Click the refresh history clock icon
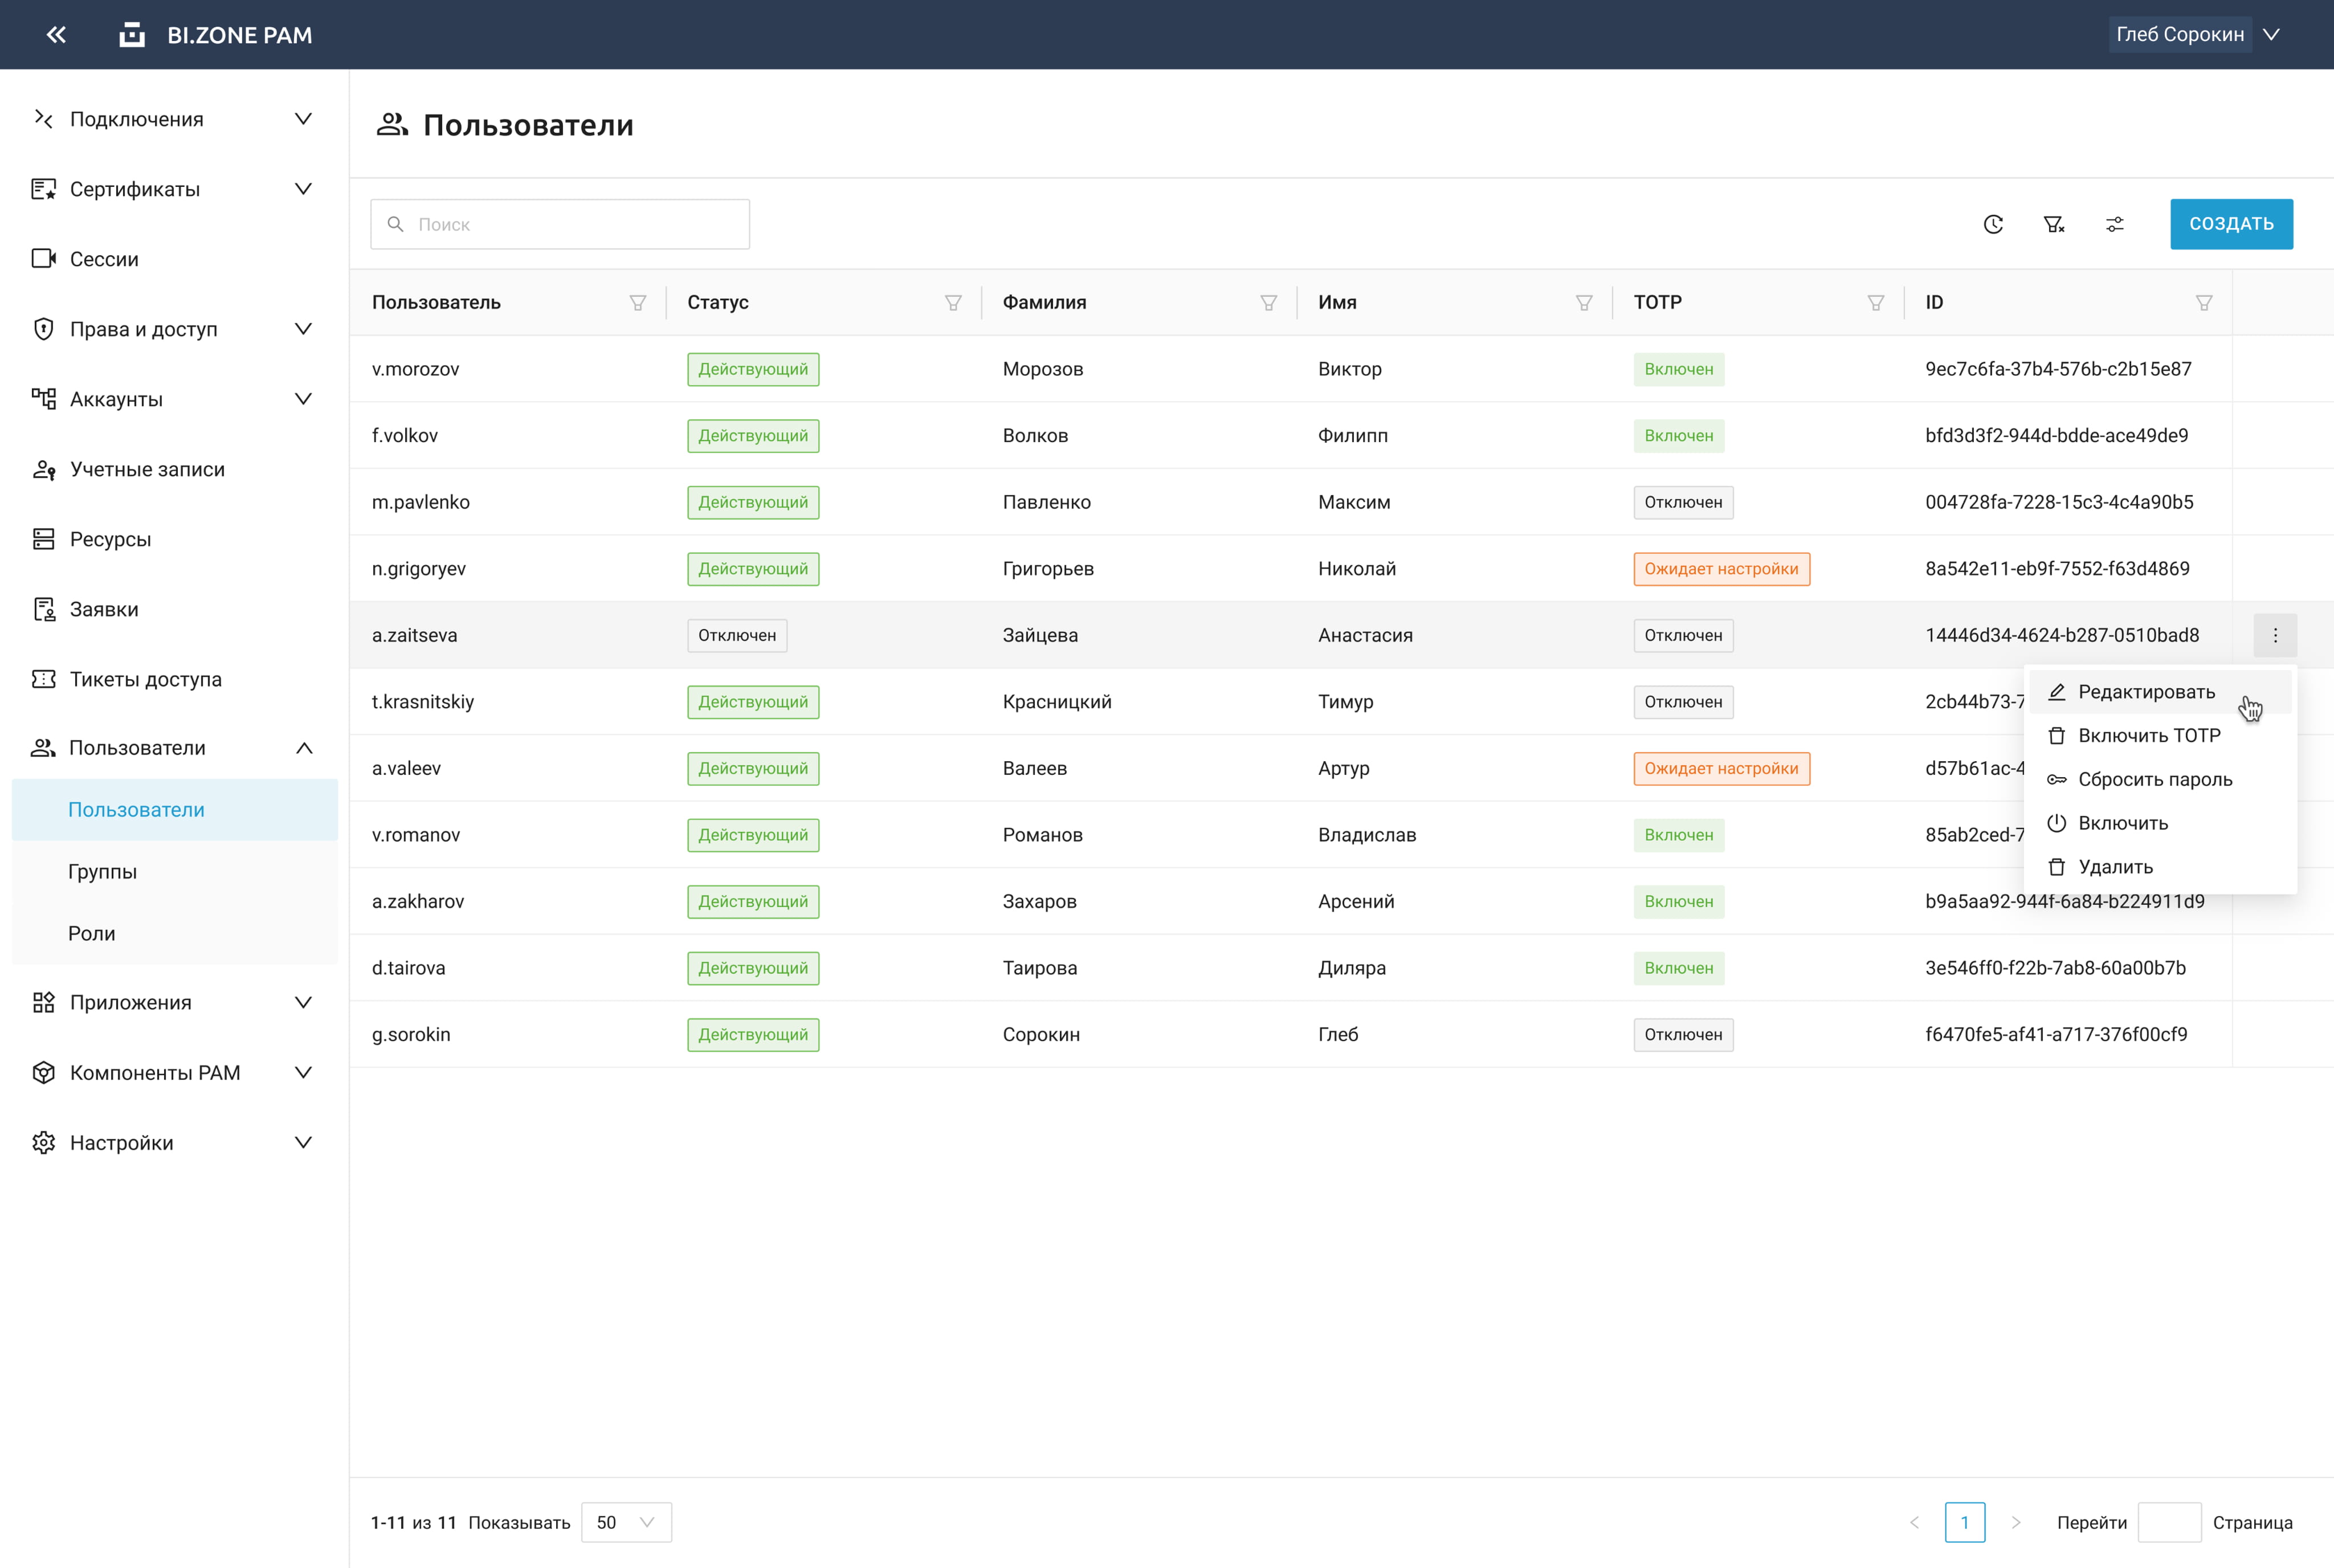Screen dimensions: 2334x1568 [1993, 224]
